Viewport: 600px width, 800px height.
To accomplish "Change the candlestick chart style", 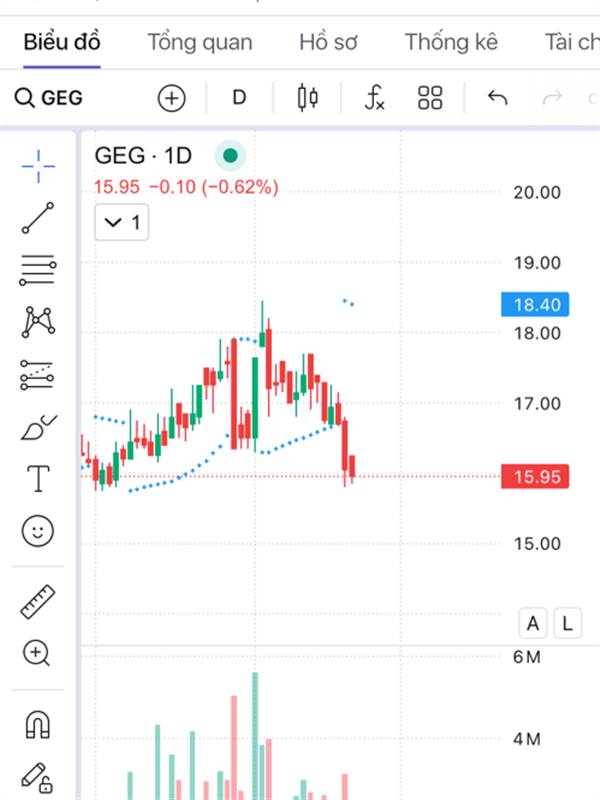I will click(308, 97).
